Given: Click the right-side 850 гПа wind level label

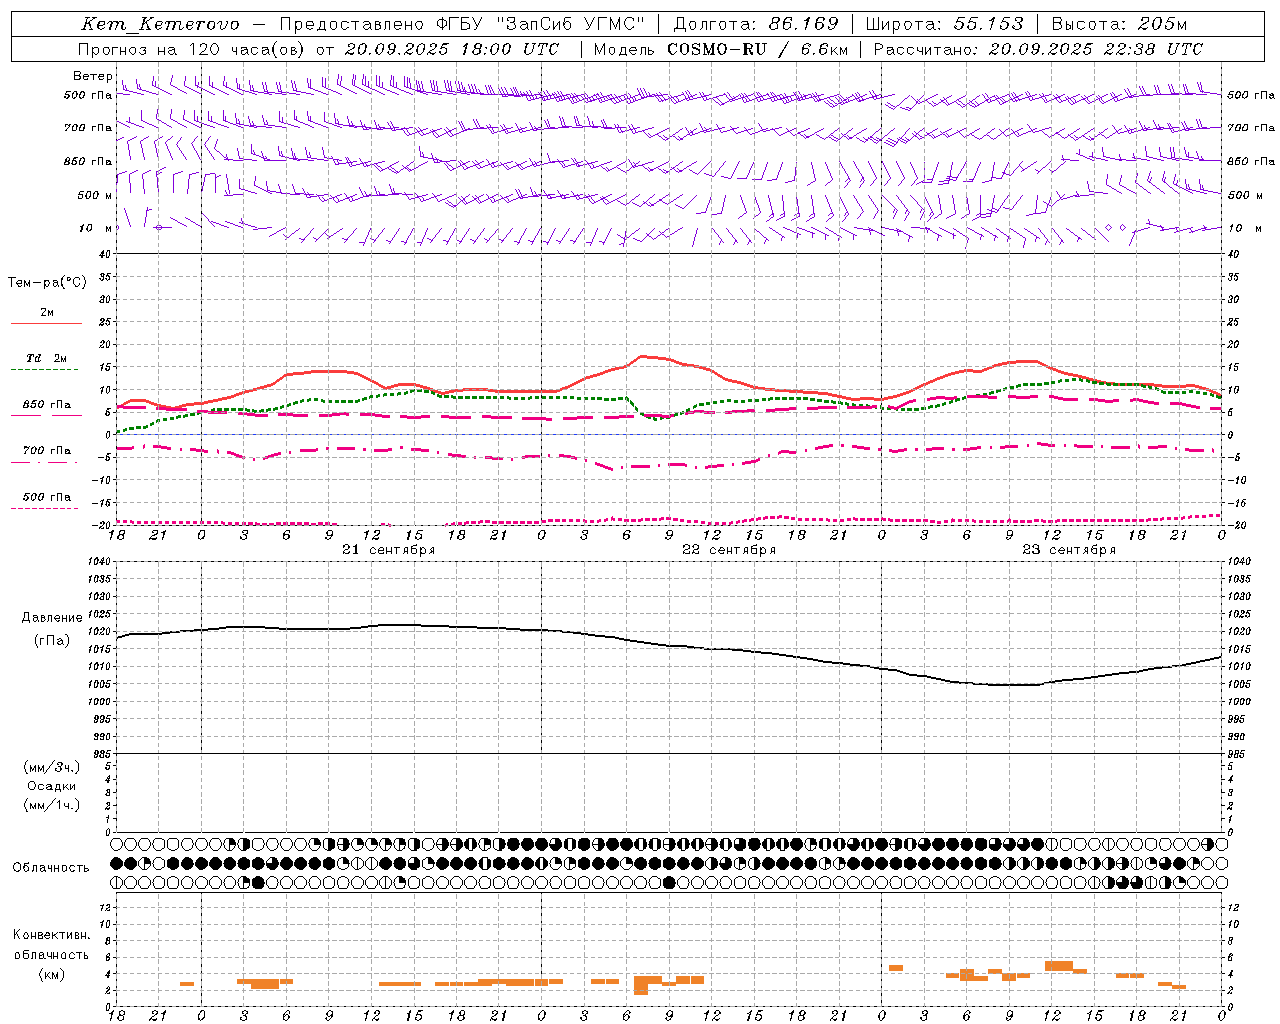Looking at the screenshot, I should tap(1251, 161).
